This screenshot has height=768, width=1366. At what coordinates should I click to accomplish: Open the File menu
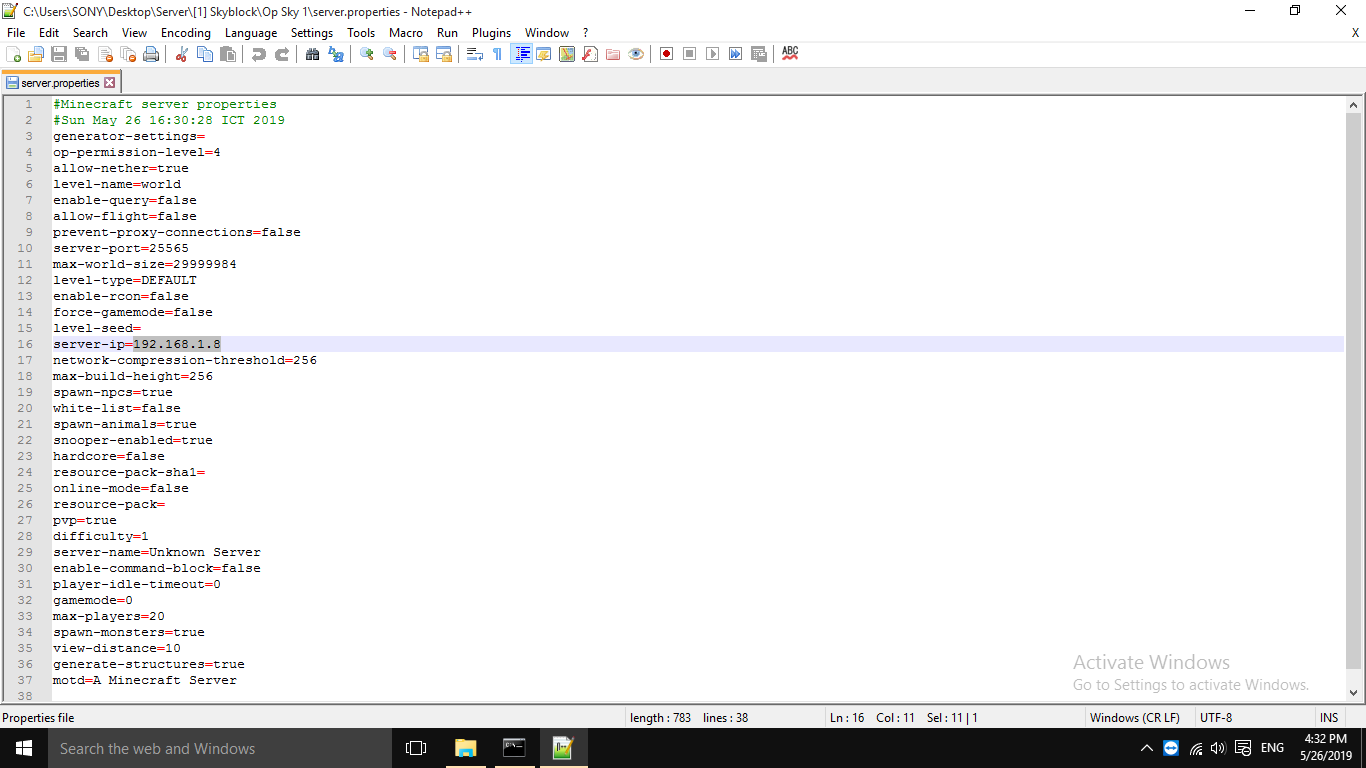pos(16,32)
